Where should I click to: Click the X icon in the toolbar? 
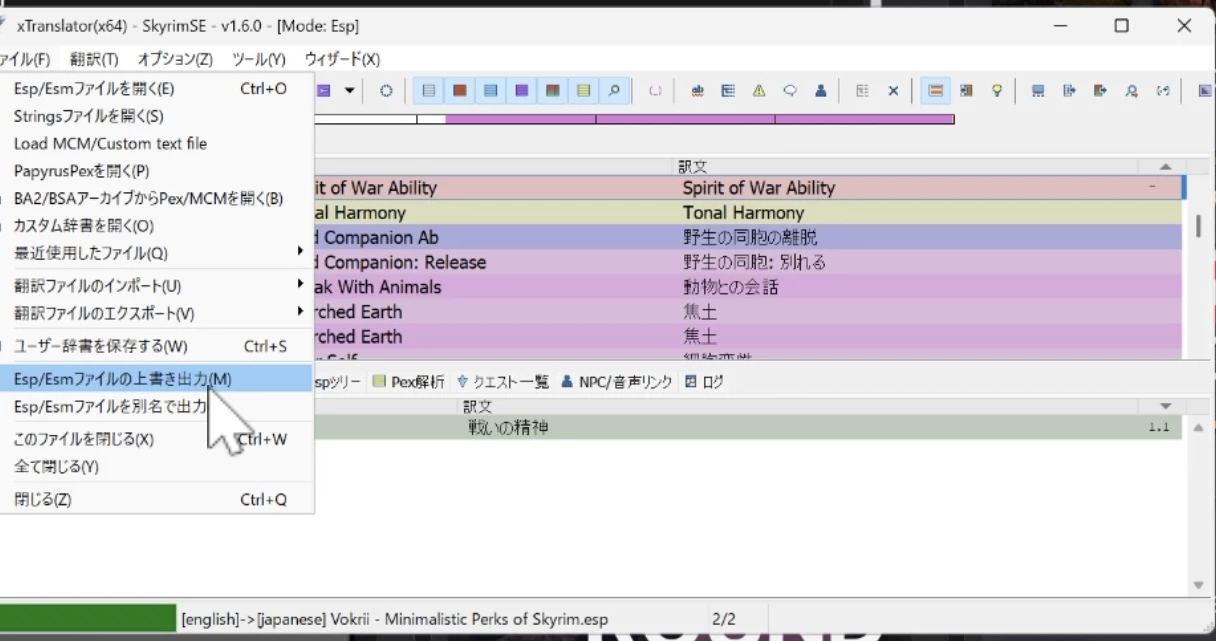point(893,91)
